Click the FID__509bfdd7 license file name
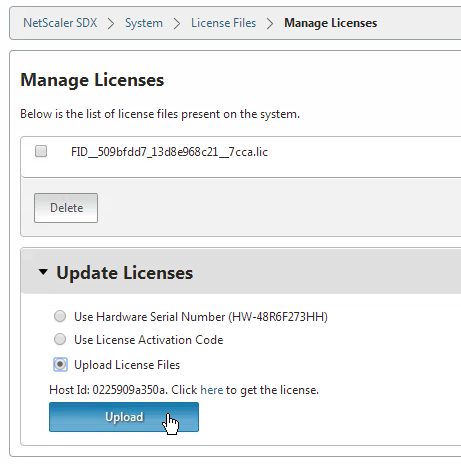This screenshot has width=461, height=464. pos(169,152)
